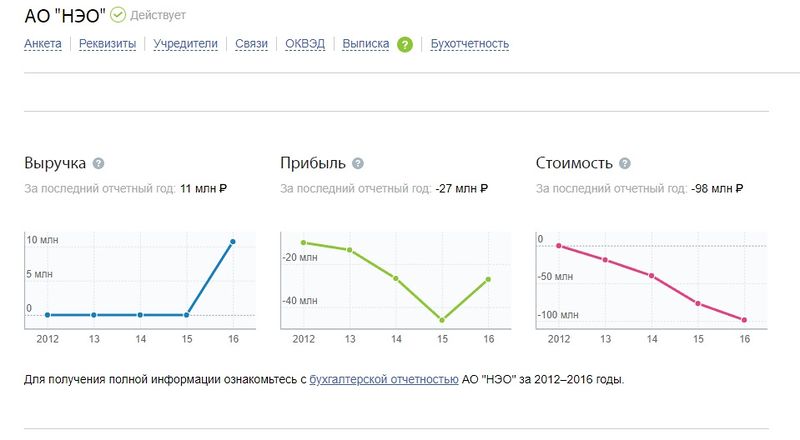Open the Реквизиты tab

tap(108, 44)
